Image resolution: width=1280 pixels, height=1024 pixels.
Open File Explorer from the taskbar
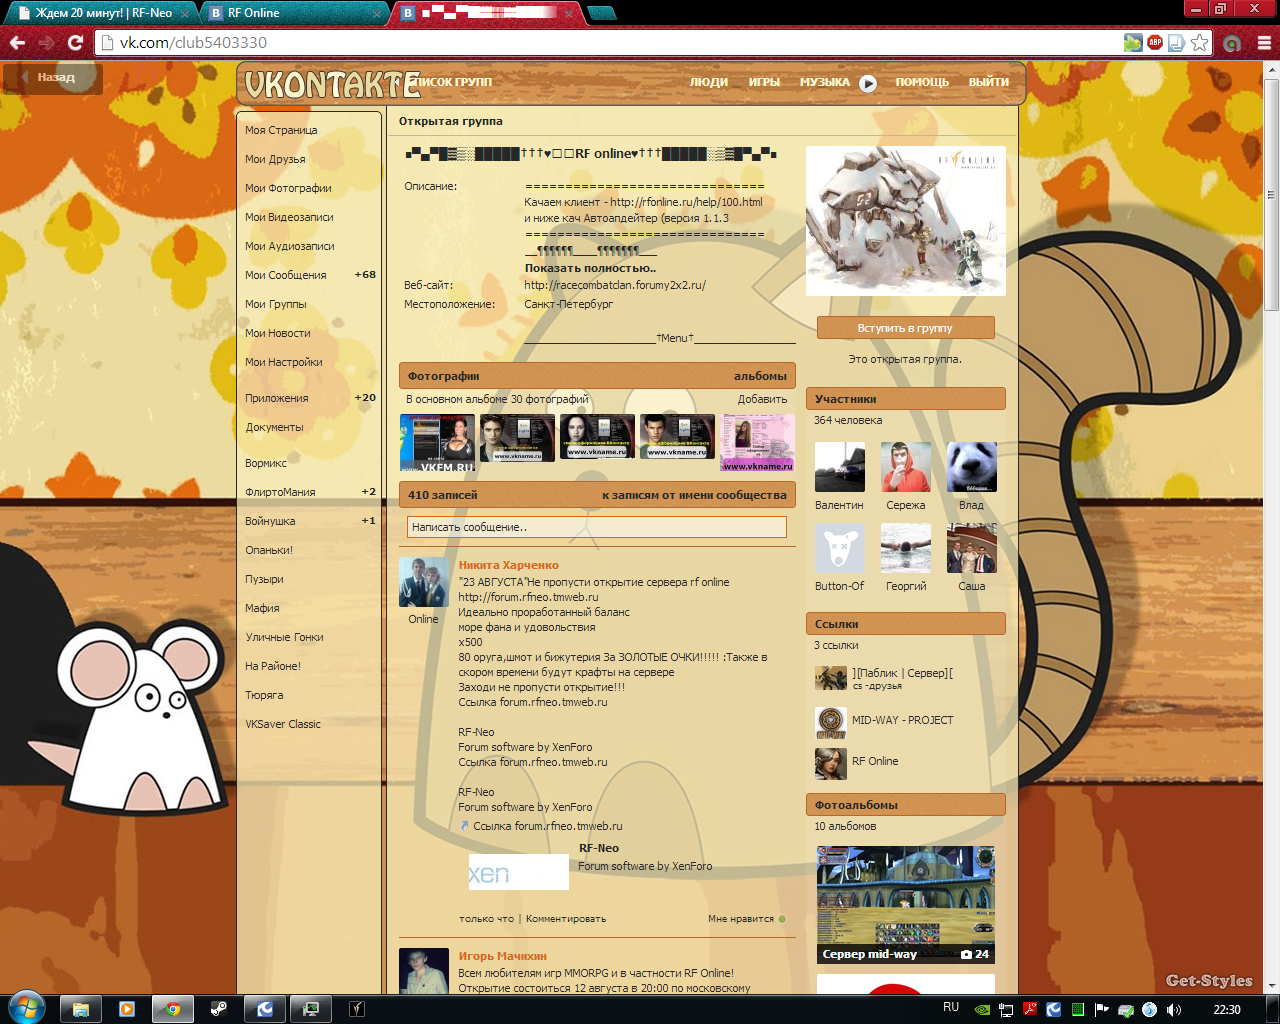[x=81, y=1009]
